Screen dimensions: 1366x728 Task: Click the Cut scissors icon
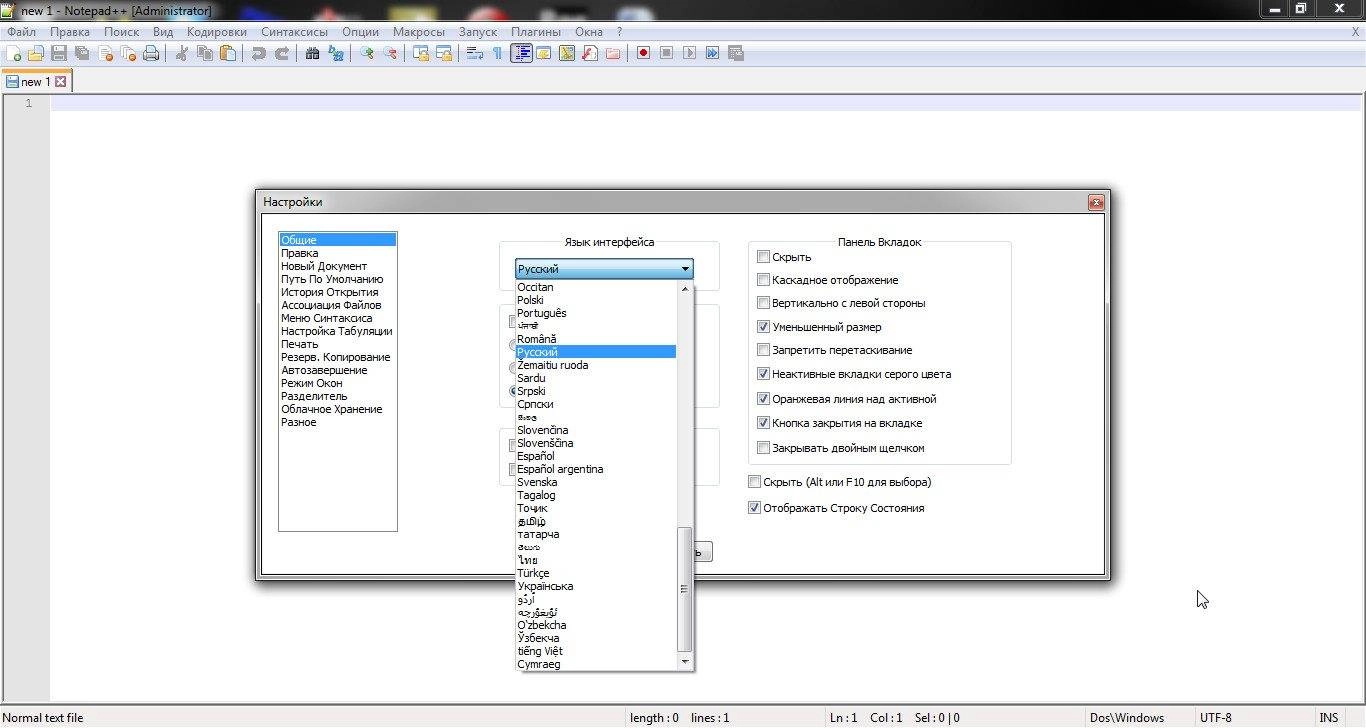tap(182, 53)
